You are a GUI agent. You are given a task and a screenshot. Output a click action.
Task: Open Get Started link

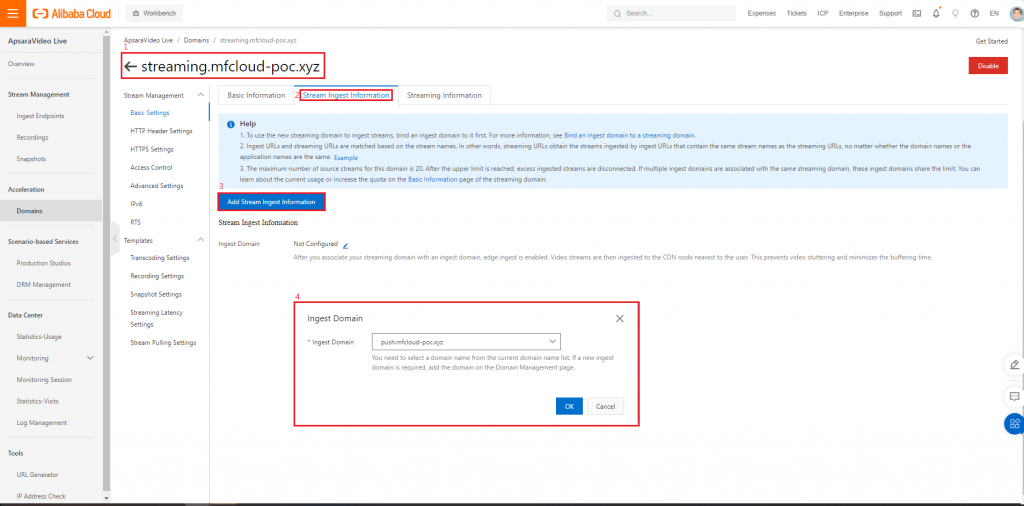click(x=991, y=41)
